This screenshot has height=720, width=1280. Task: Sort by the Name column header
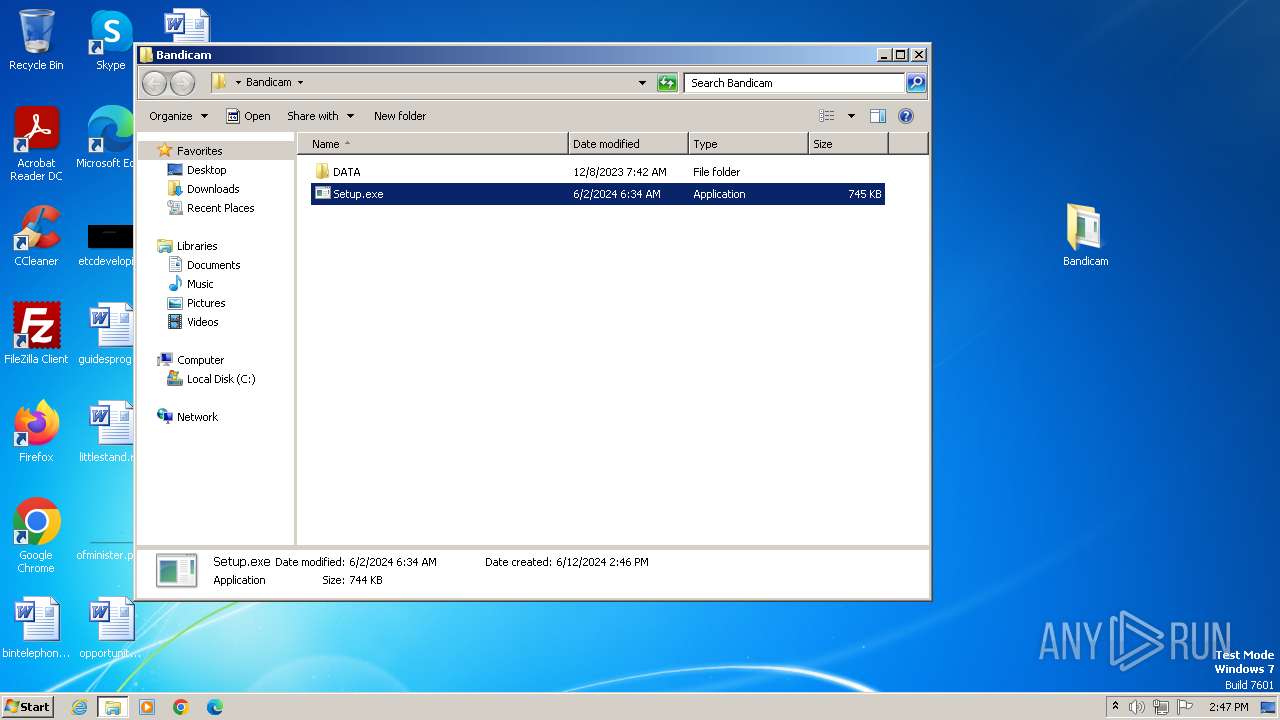(x=433, y=144)
